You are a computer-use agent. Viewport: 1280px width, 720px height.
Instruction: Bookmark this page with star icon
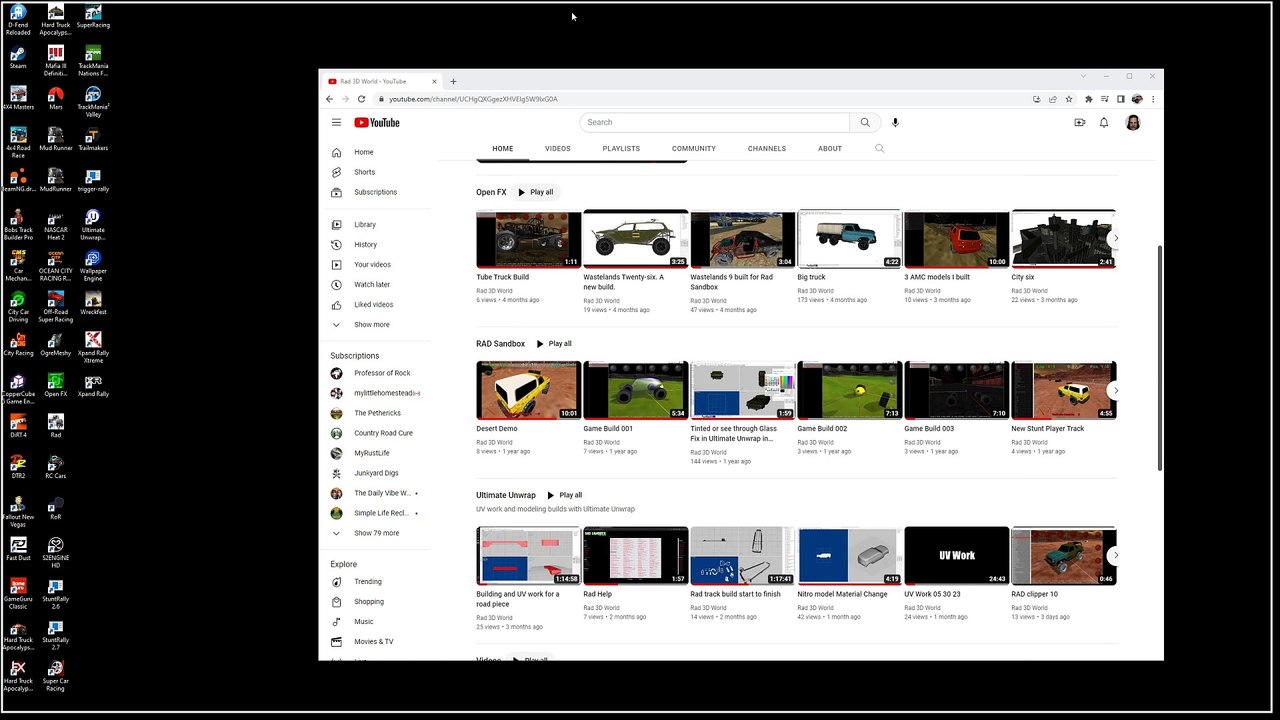click(1069, 99)
